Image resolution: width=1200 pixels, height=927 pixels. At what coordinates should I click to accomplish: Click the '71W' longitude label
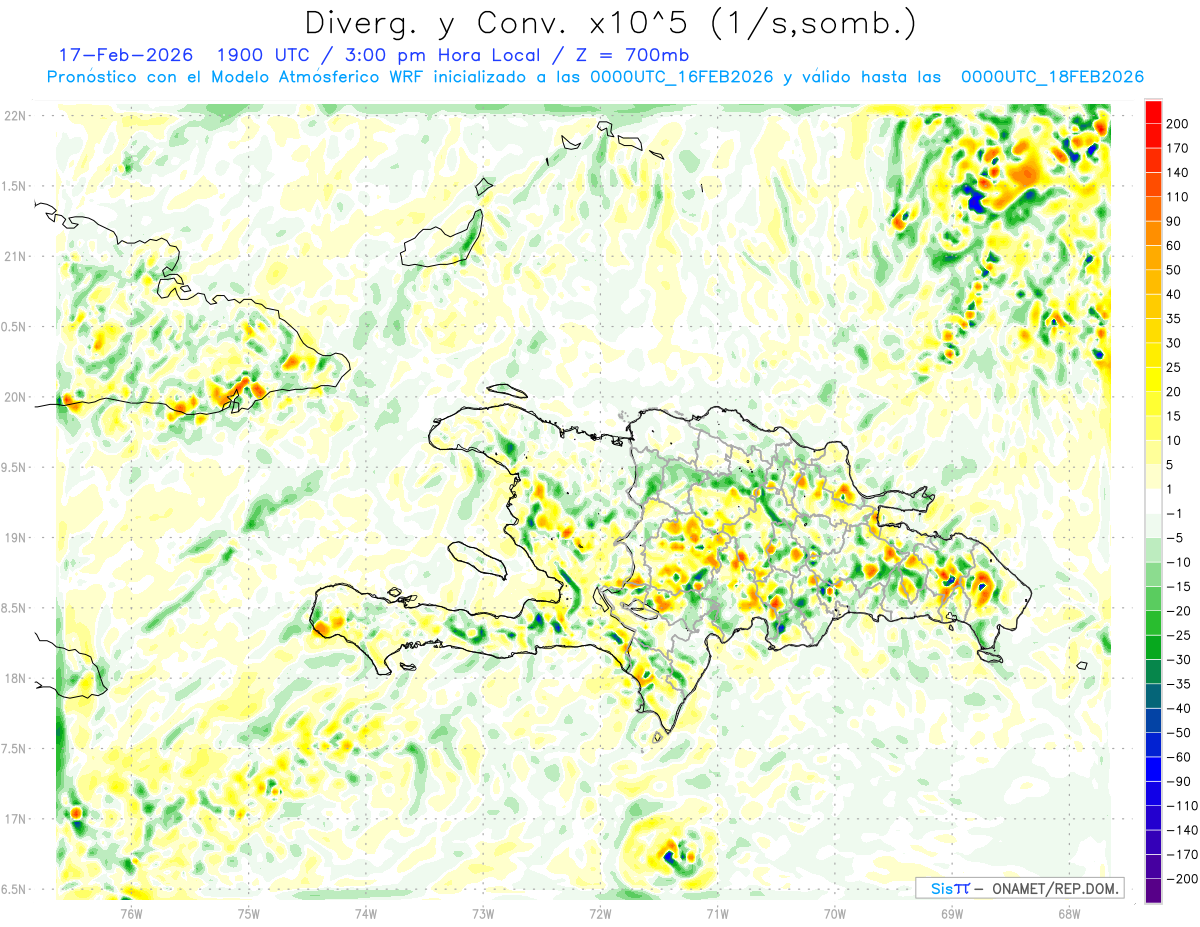717,913
